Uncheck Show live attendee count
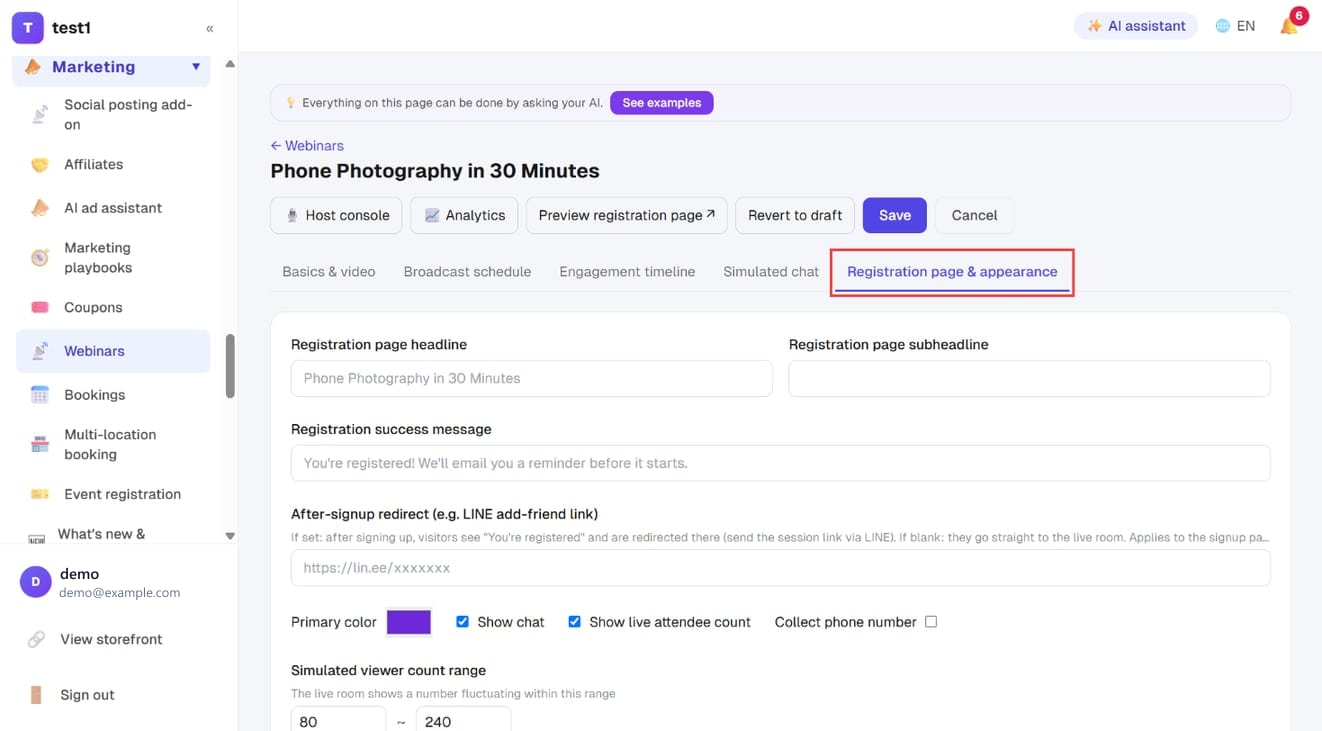This screenshot has height=731, width=1322. tap(574, 622)
